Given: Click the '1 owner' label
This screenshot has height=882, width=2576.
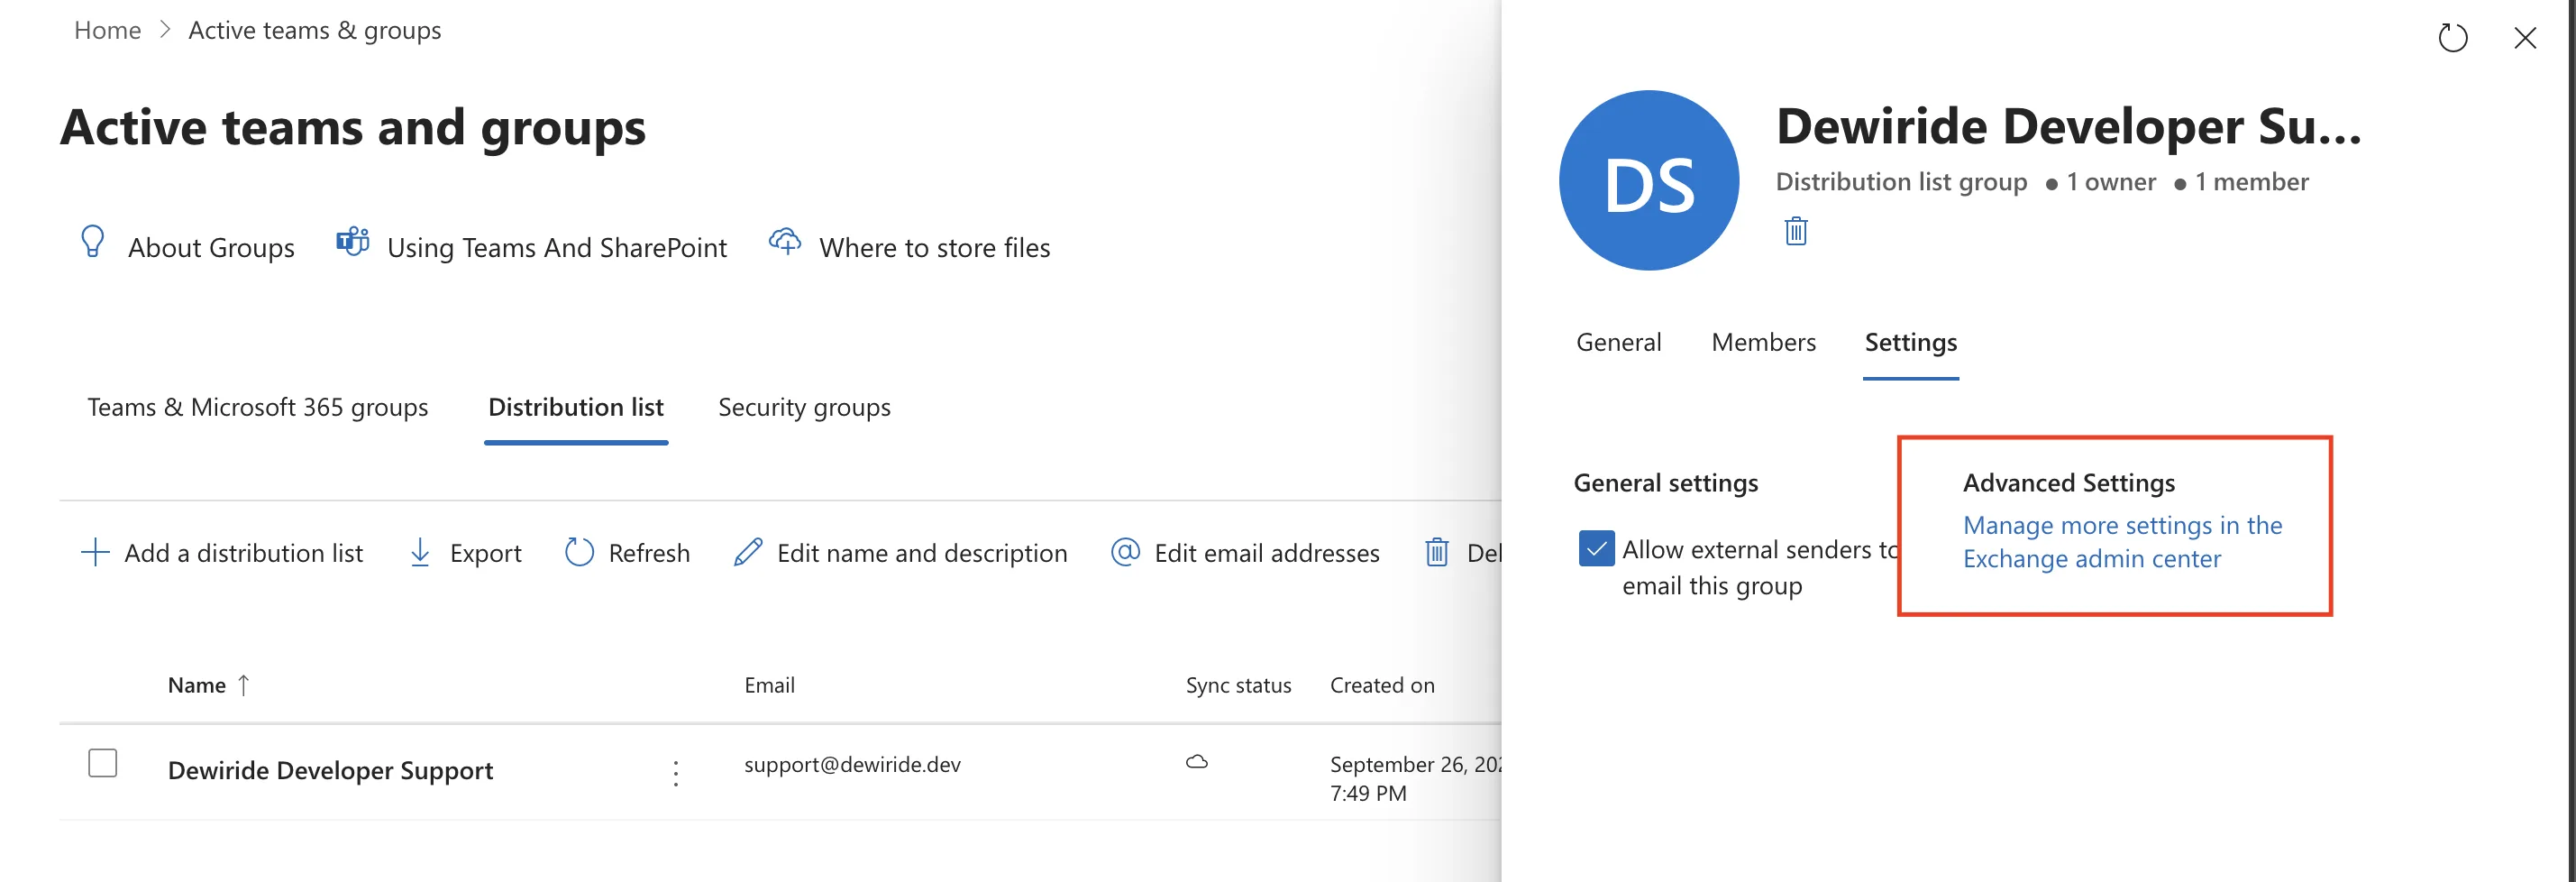Looking at the screenshot, I should click(2110, 182).
